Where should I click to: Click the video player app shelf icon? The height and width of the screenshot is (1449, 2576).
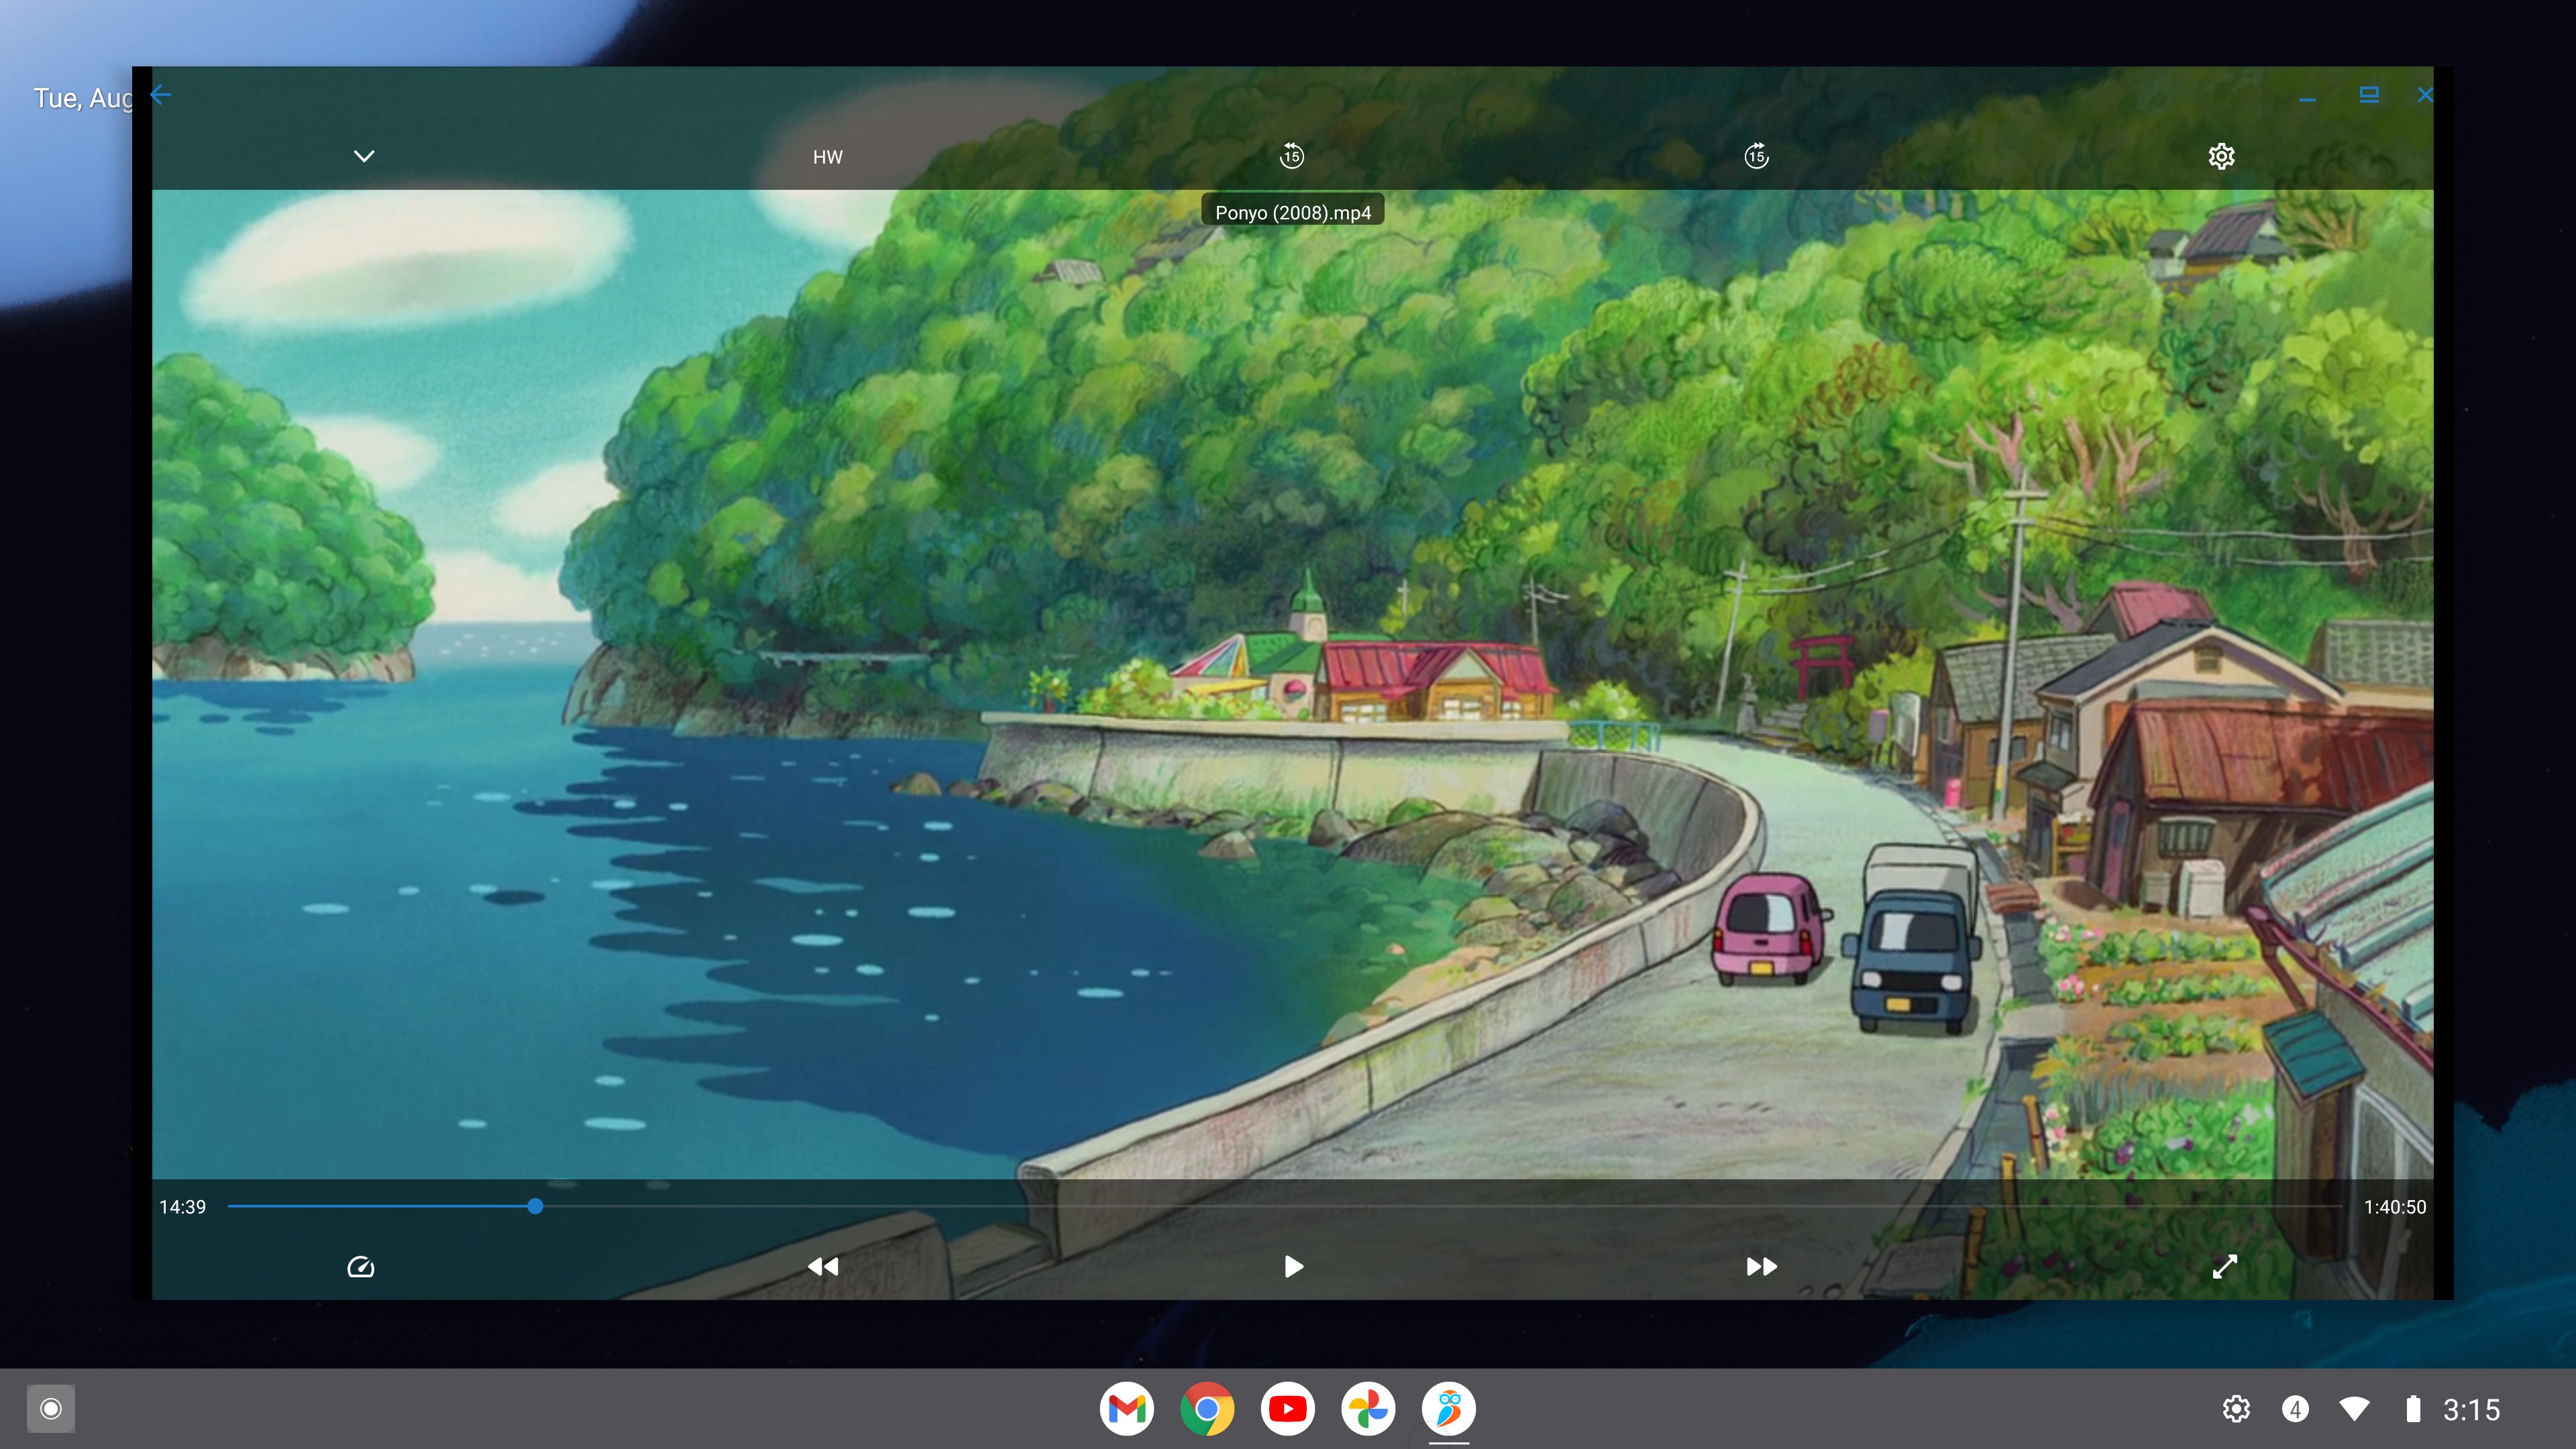point(1448,1408)
